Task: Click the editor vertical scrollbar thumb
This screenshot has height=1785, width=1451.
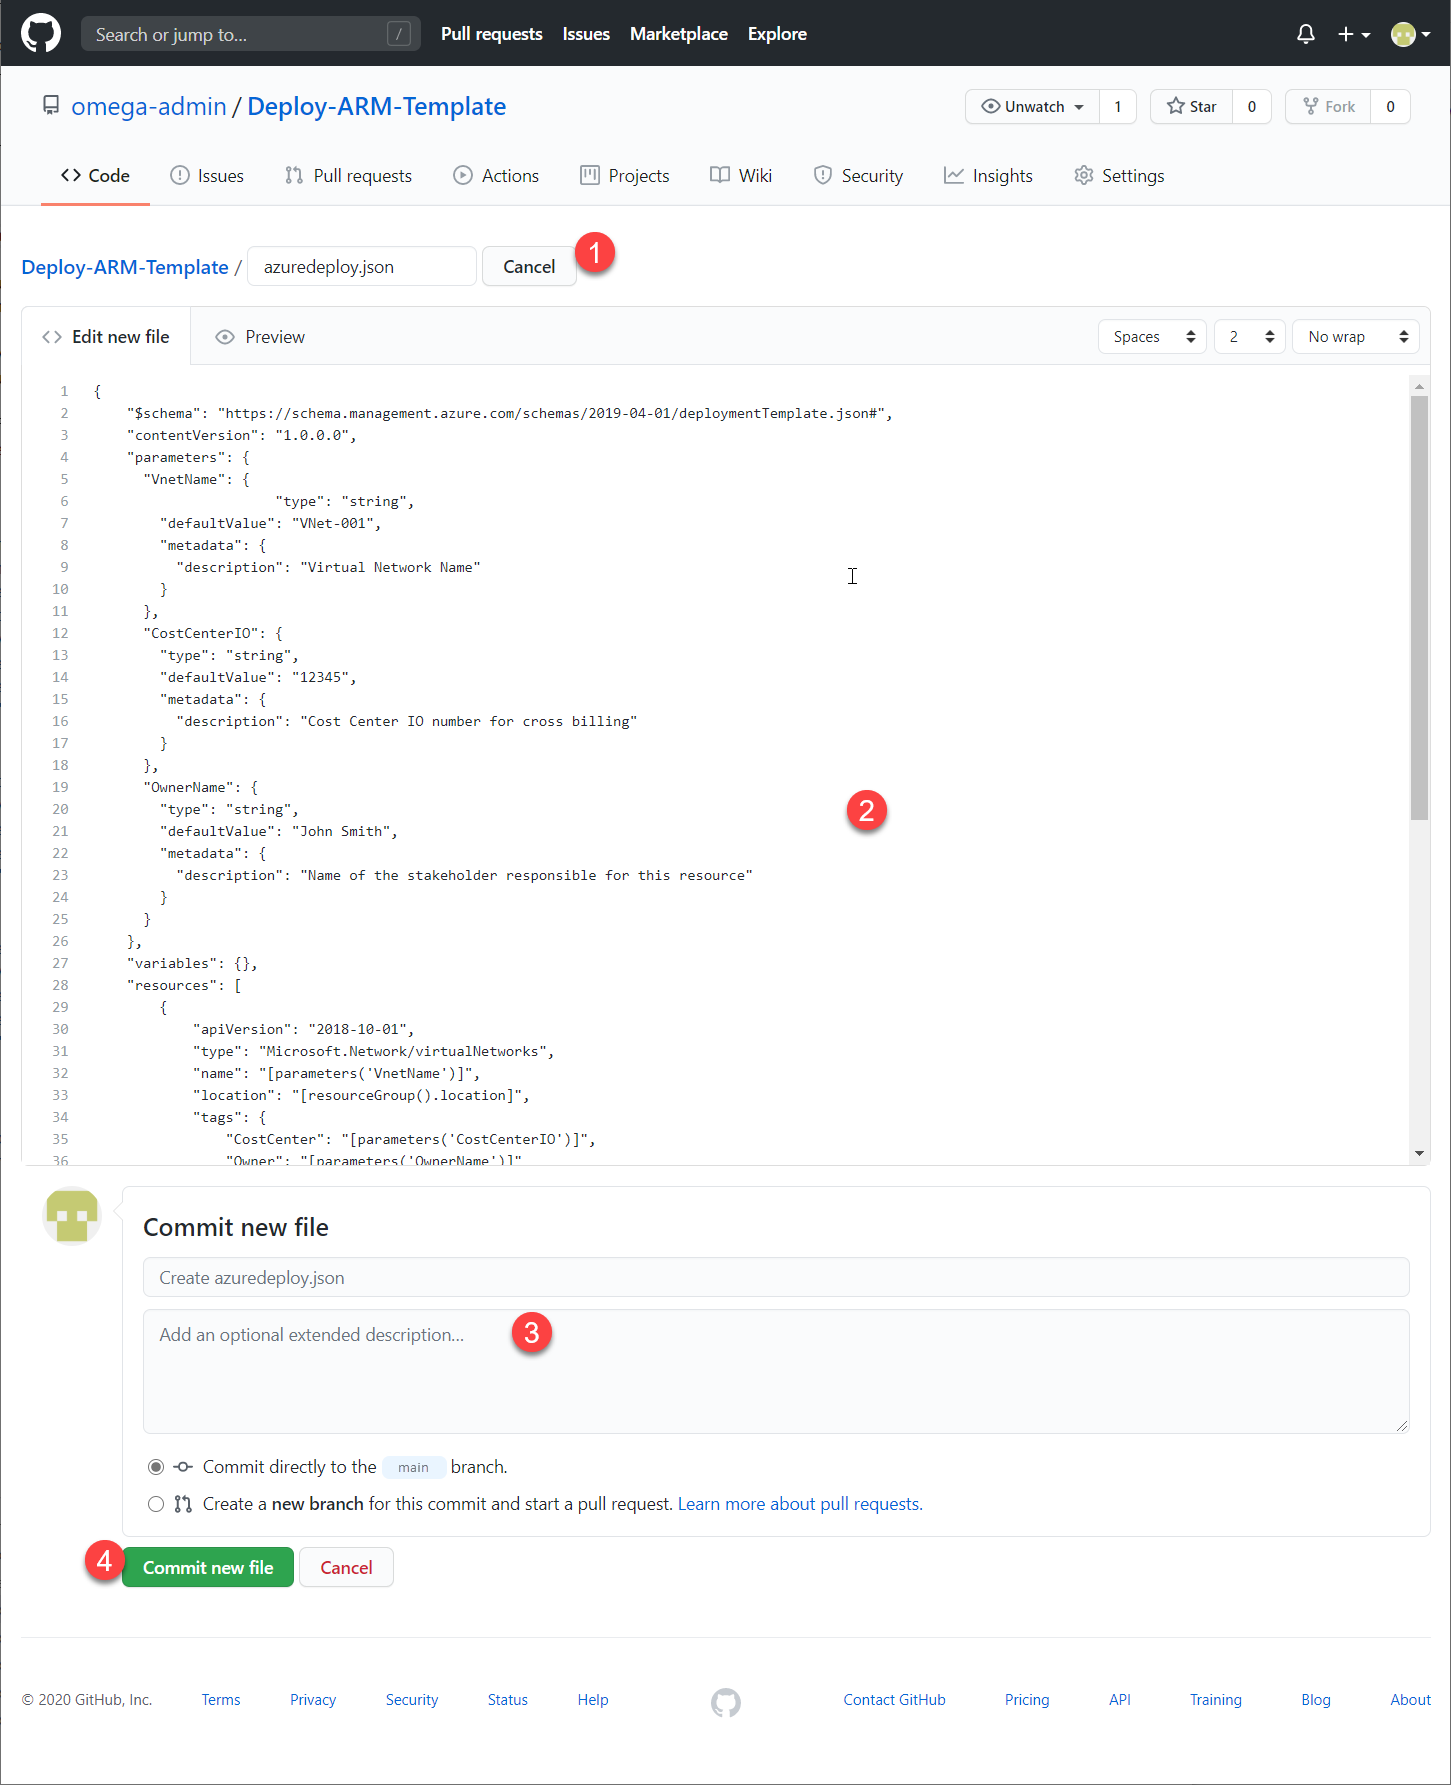Action: coord(1419,608)
